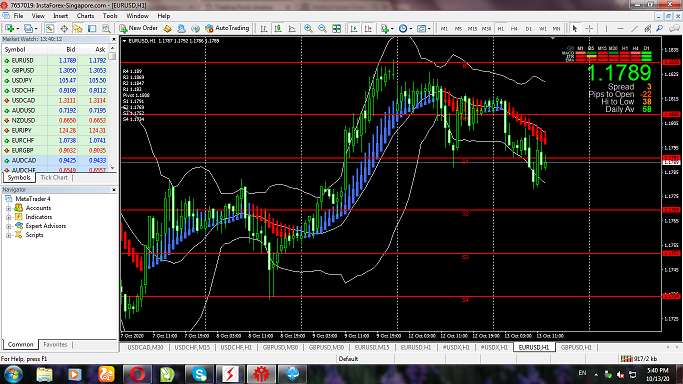This screenshot has width=683, height=384.
Task: Click the tile windows grid icon
Action: point(336,28)
